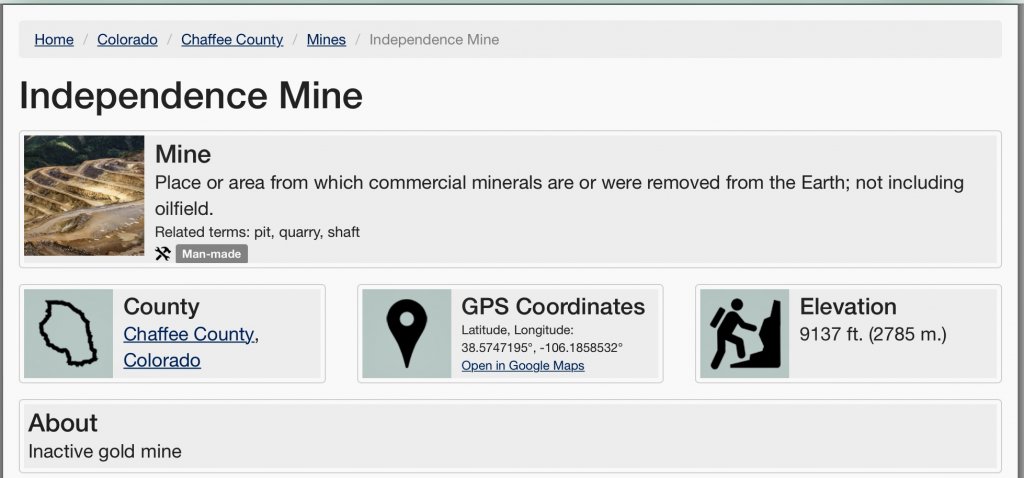
Task: Go to Home in the breadcrumb
Action: coord(54,40)
